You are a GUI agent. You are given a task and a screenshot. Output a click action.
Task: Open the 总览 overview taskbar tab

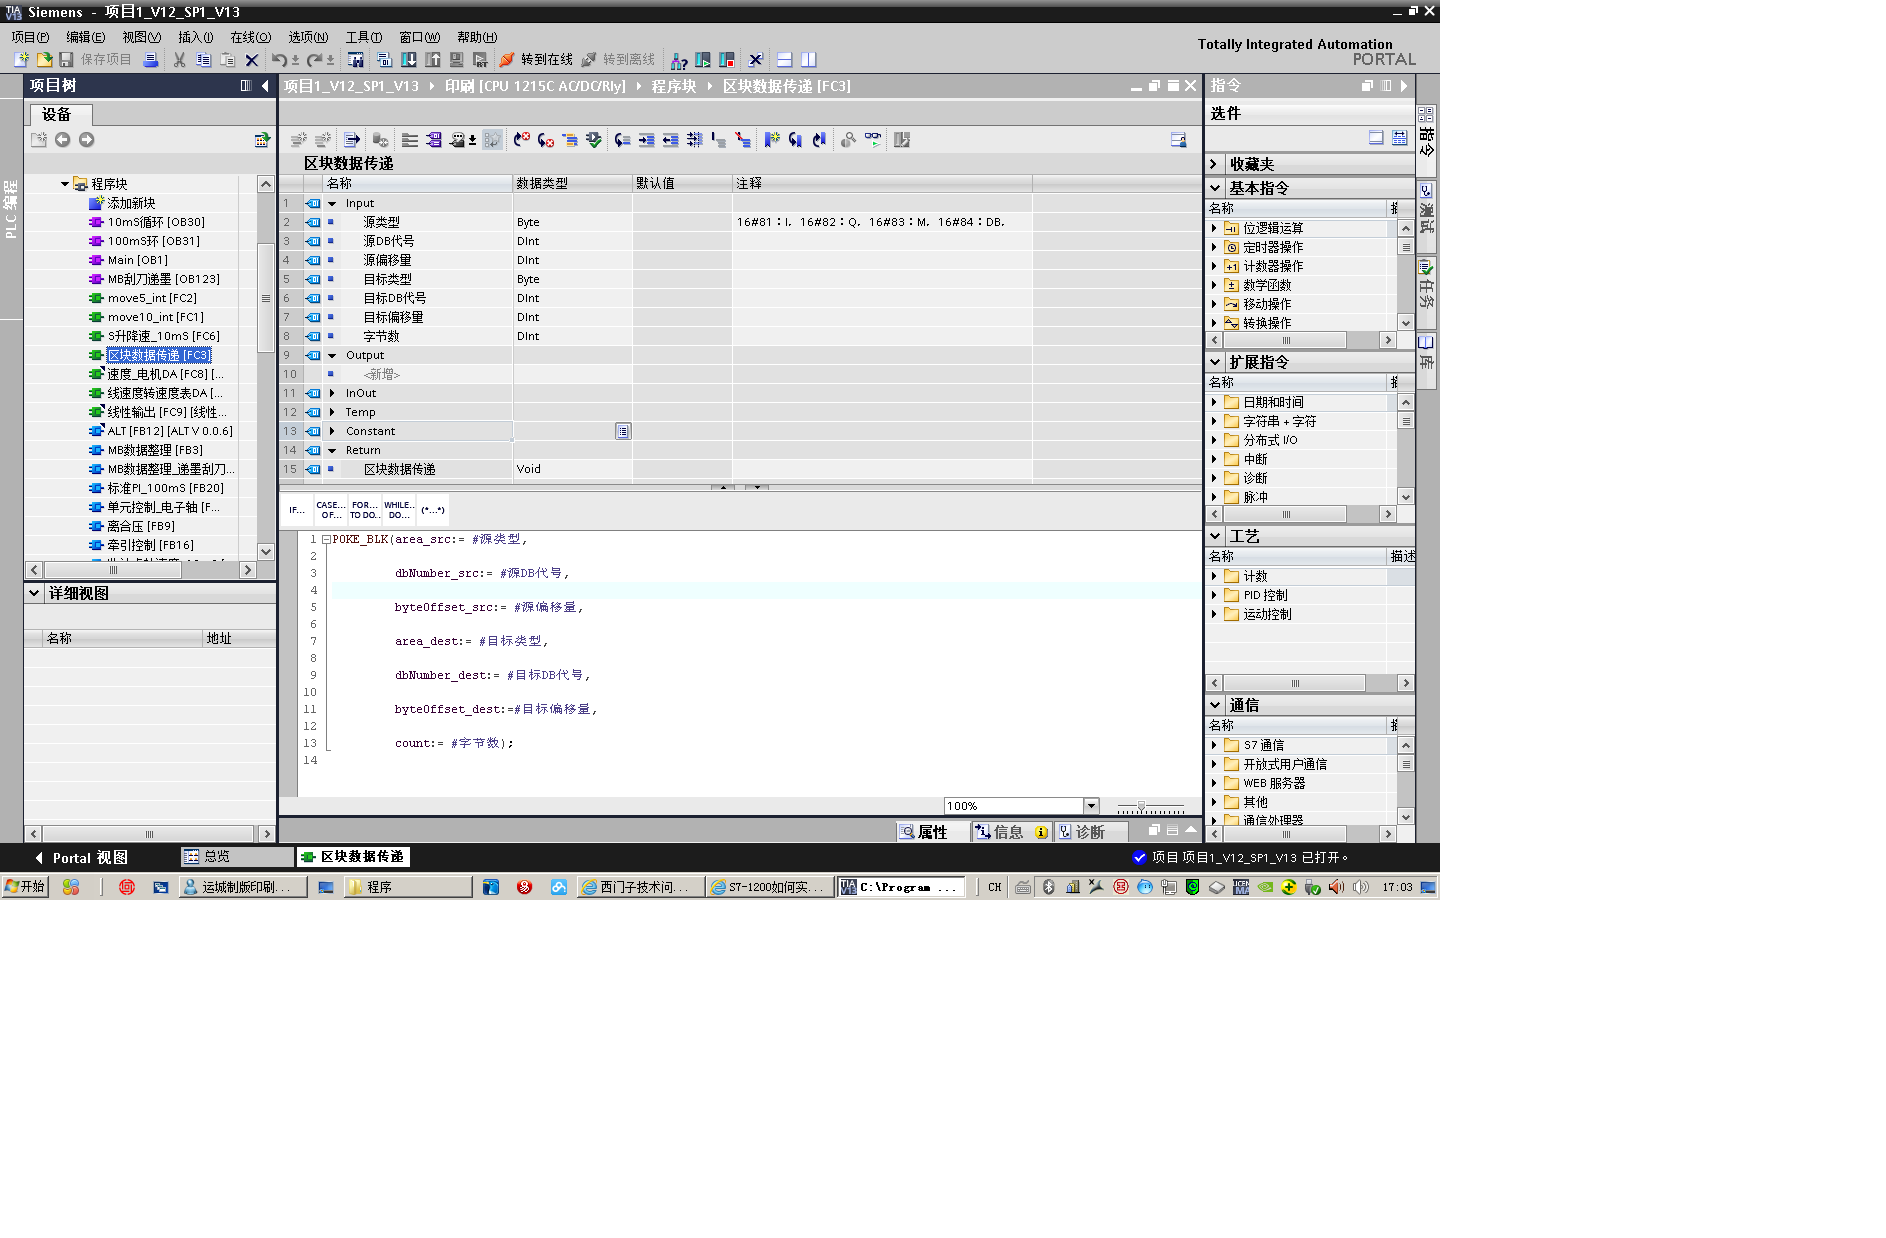tap(237, 857)
